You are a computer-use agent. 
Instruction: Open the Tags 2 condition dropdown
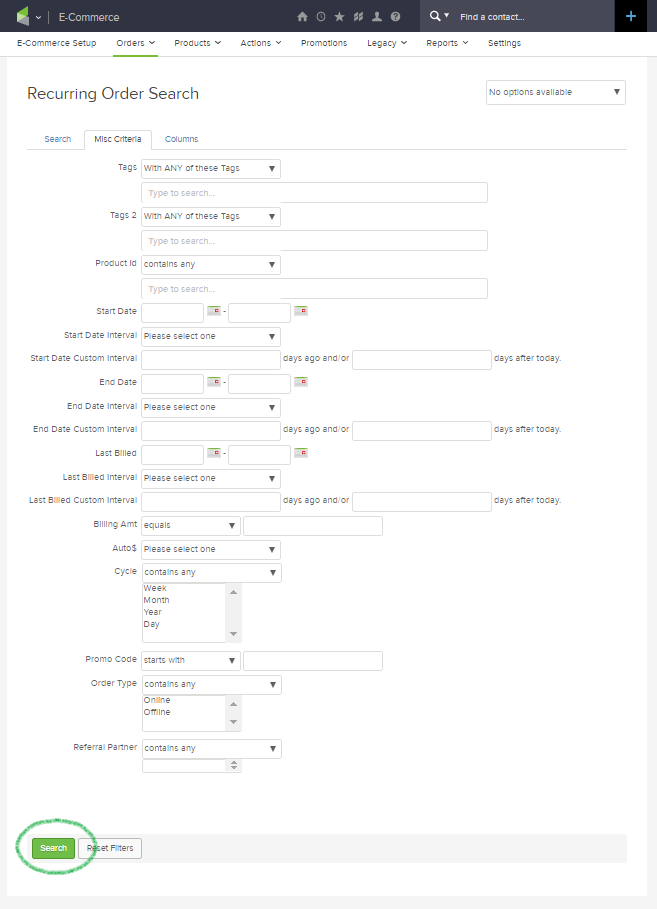click(210, 217)
